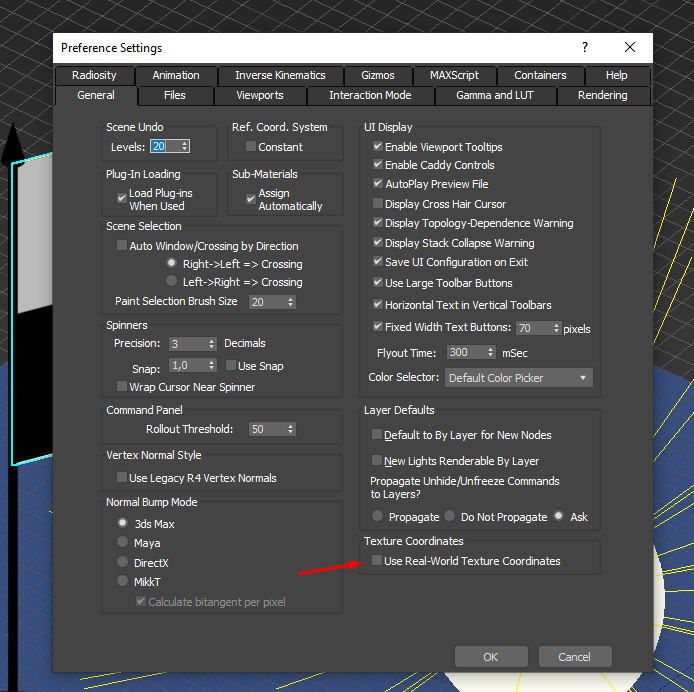Viewport: 694px width, 692px height.
Task: Click the Flyout Time spinner arrows
Action: click(490, 352)
